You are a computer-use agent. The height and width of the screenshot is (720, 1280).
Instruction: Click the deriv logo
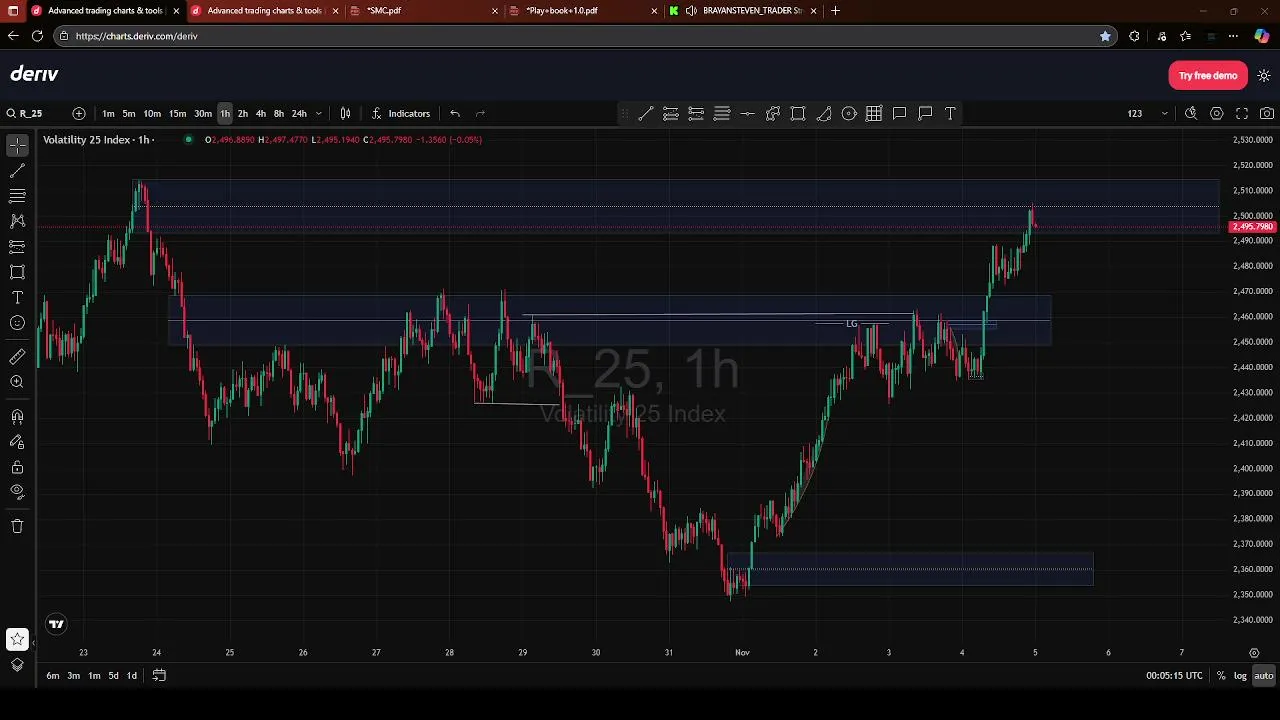click(x=35, y=74)
